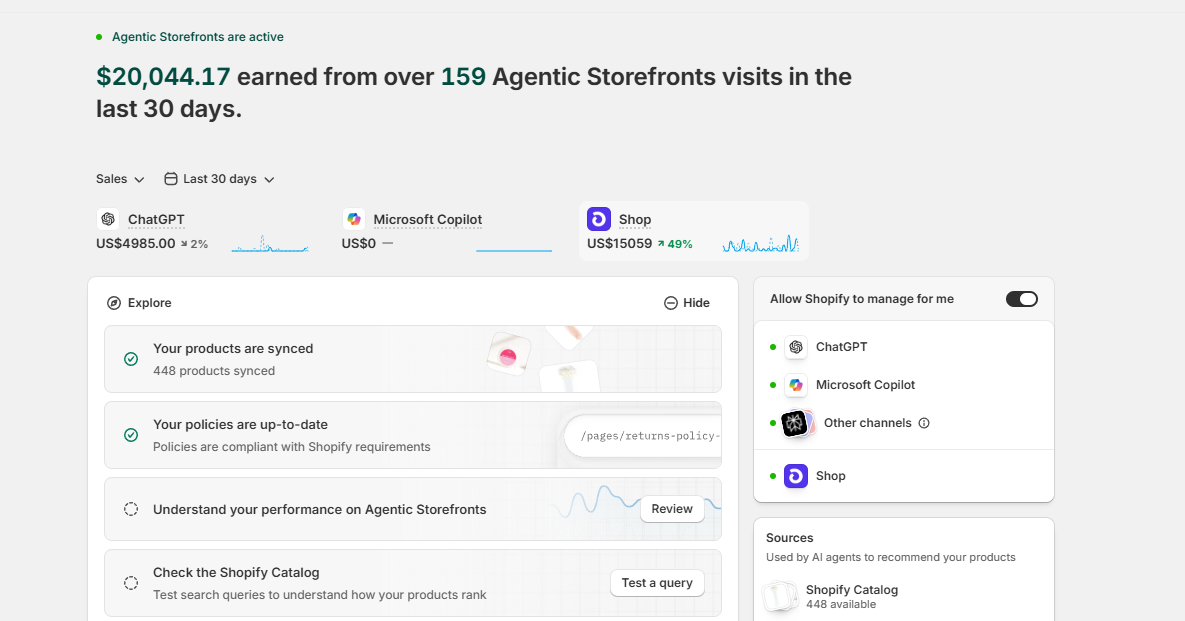
Task: Hide the Explore section
Action: point(687,303)
